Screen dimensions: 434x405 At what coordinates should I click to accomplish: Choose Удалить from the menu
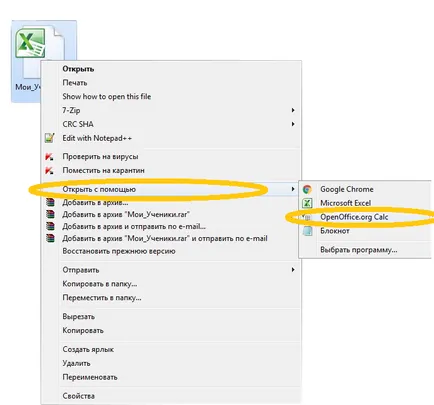pos(76,363)
